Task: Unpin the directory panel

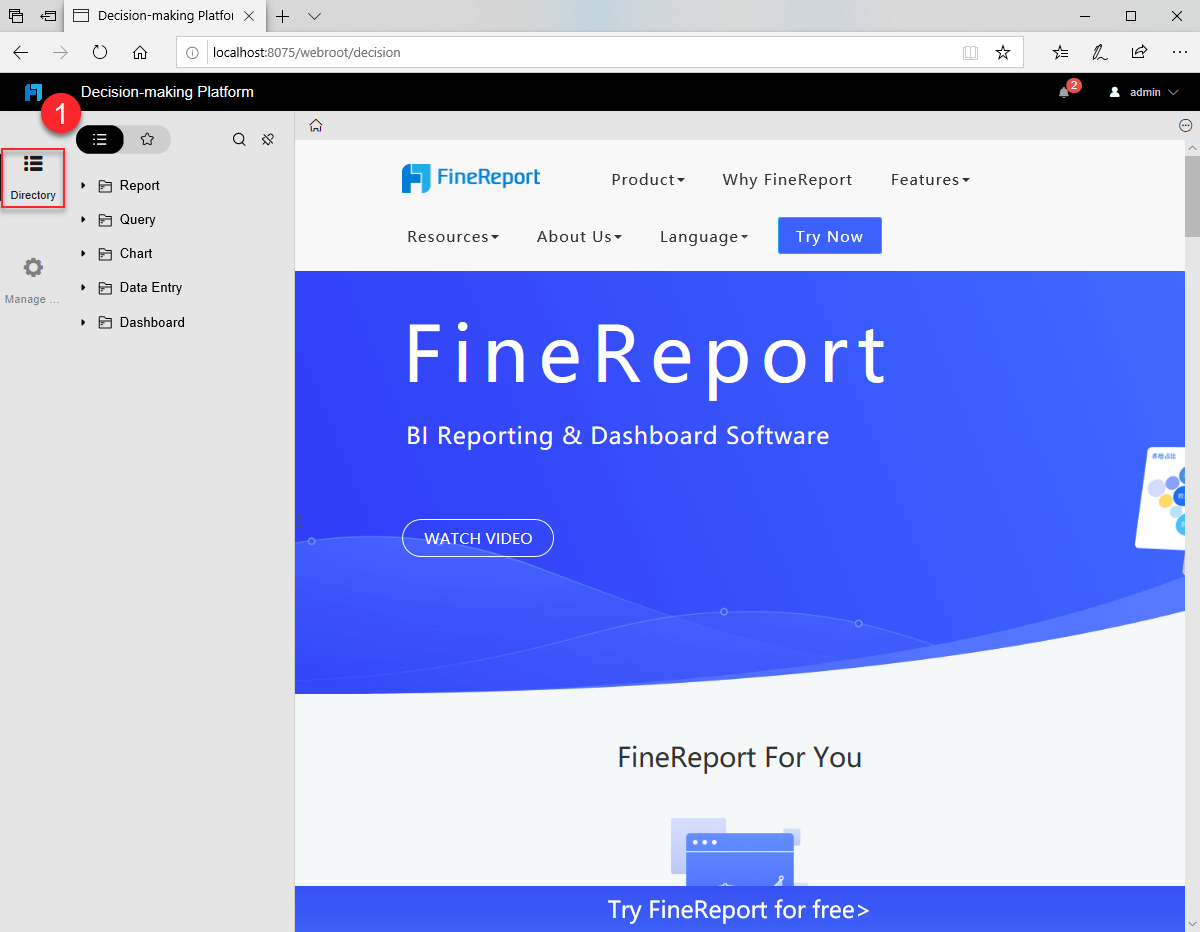Action: (267, 139)
